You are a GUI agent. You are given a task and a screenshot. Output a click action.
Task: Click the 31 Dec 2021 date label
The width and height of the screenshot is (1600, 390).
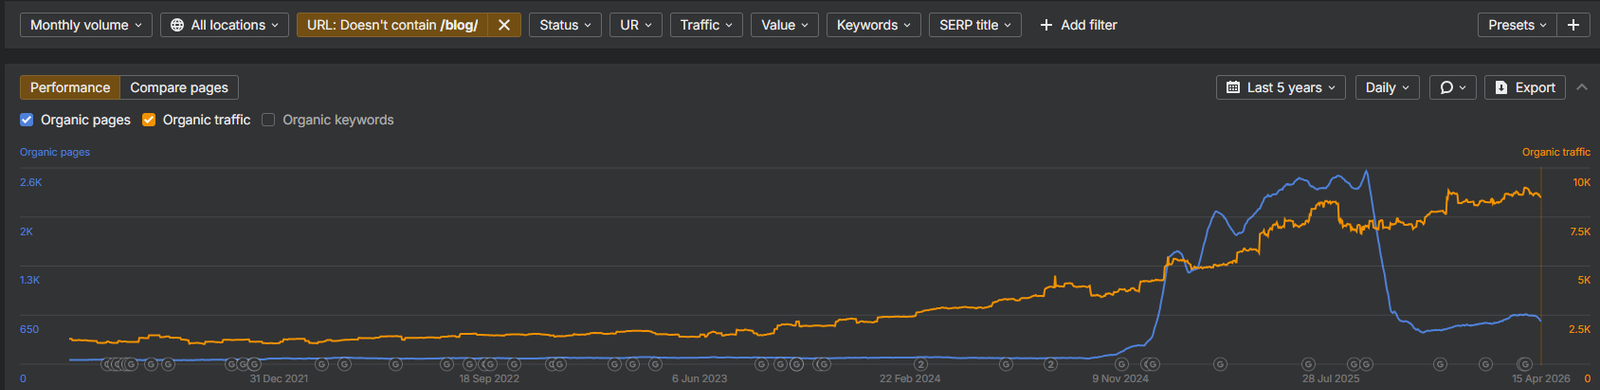click(279, 379)
